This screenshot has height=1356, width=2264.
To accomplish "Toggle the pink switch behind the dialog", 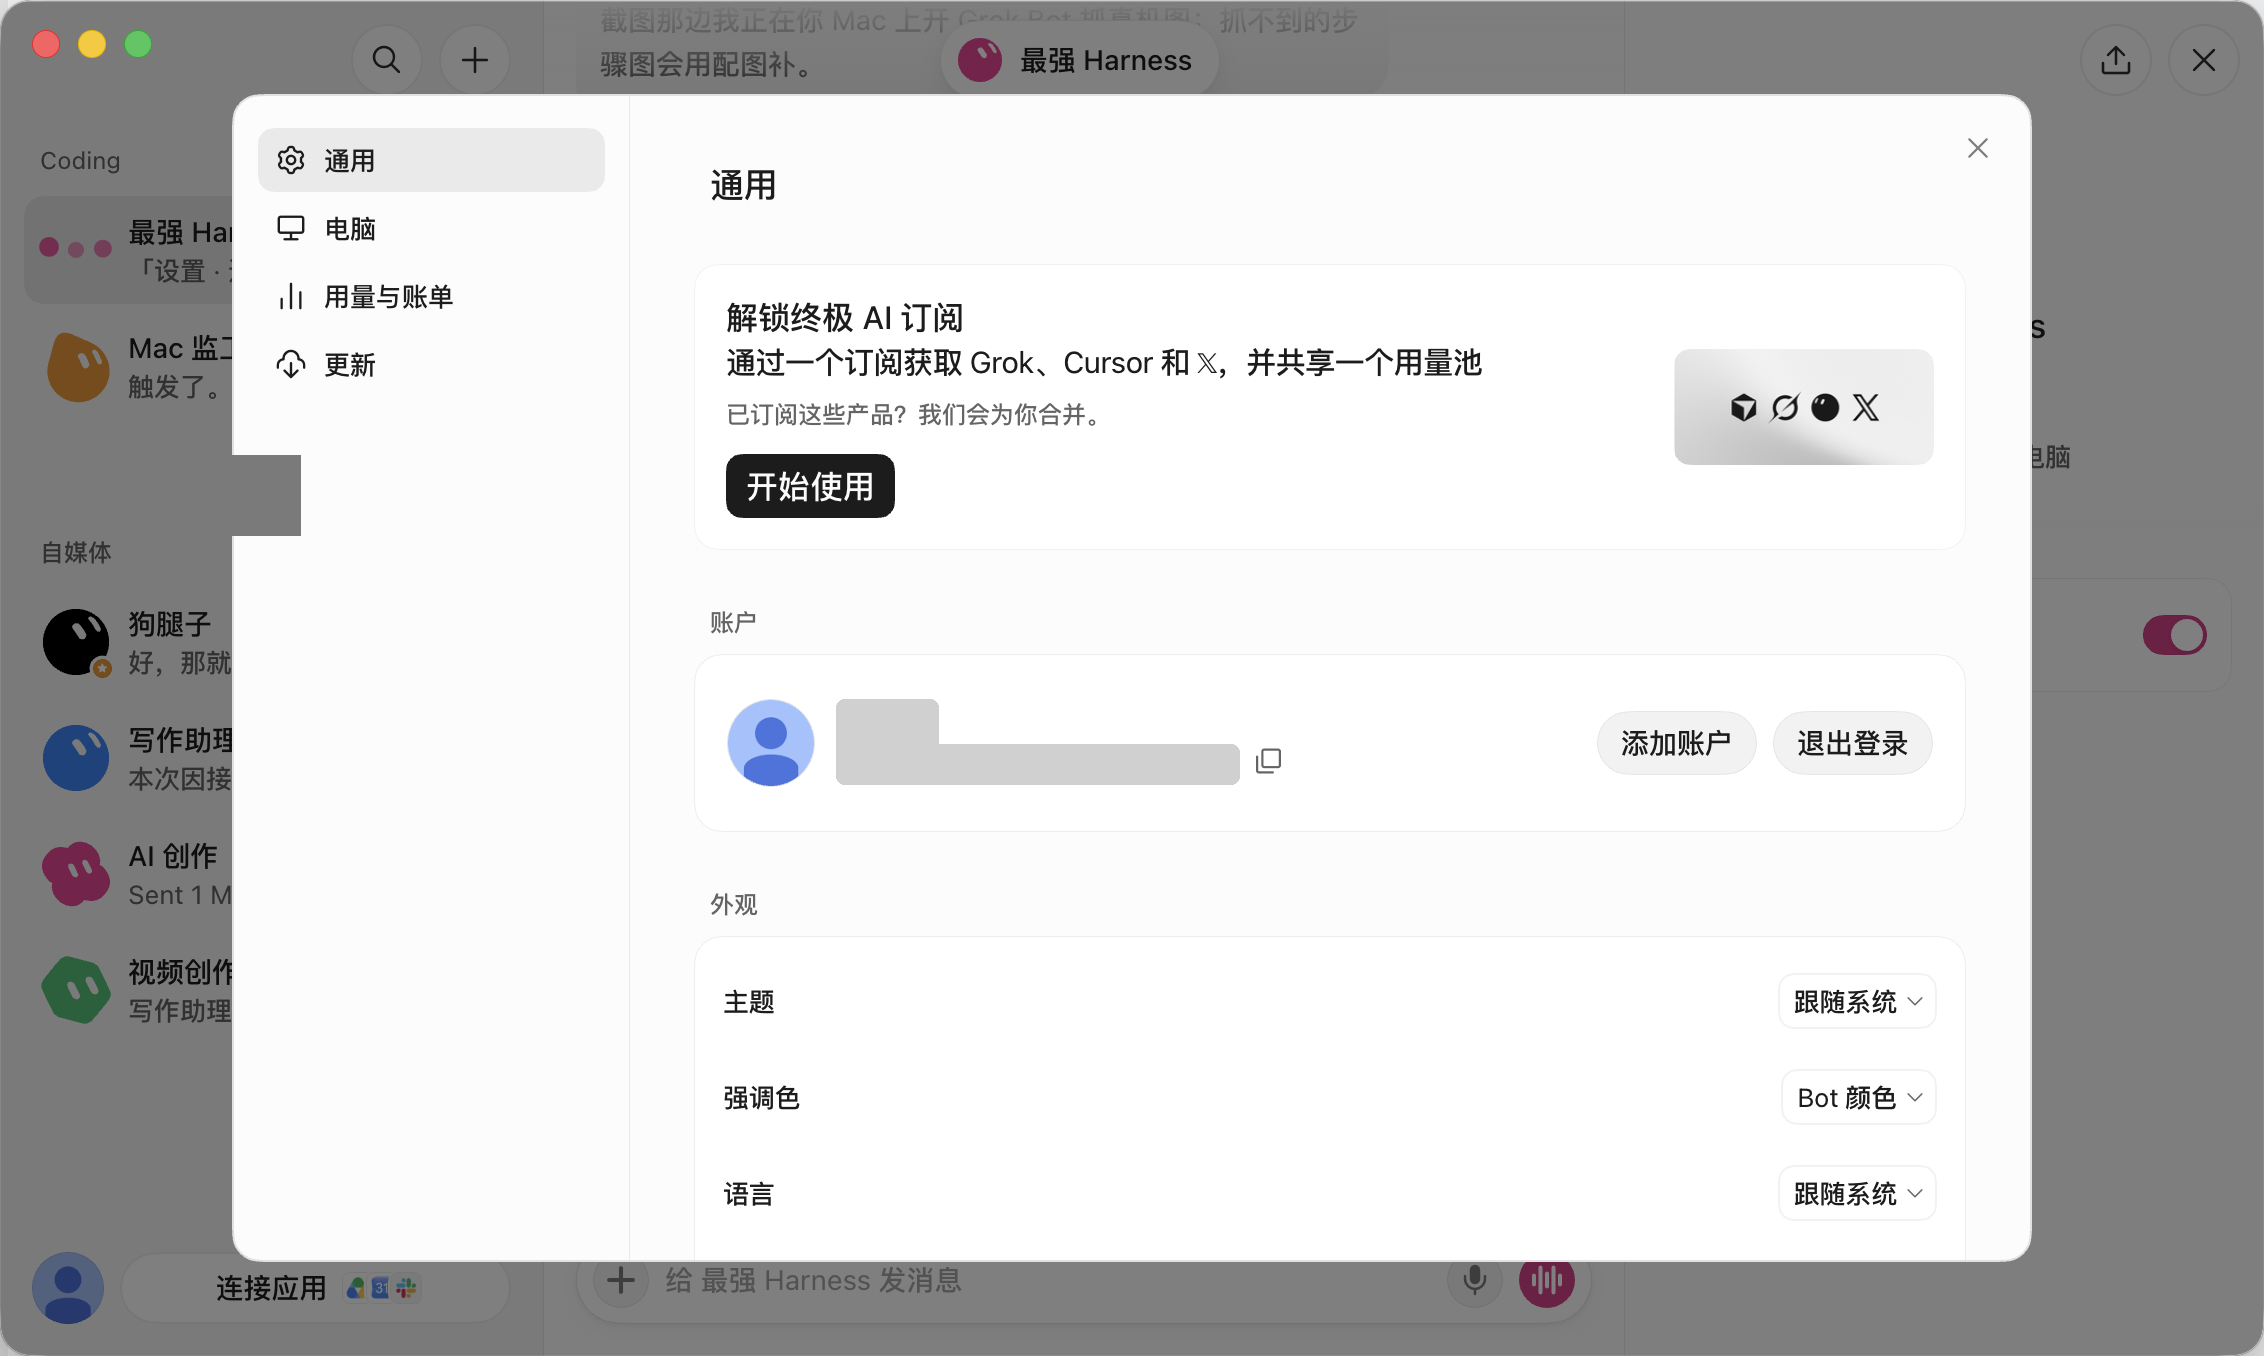I will 2174,635.
